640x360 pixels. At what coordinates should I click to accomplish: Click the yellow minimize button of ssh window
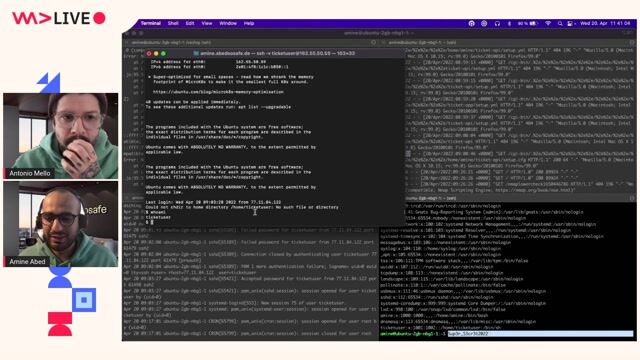pyautogui.click(x=156, y=53)
